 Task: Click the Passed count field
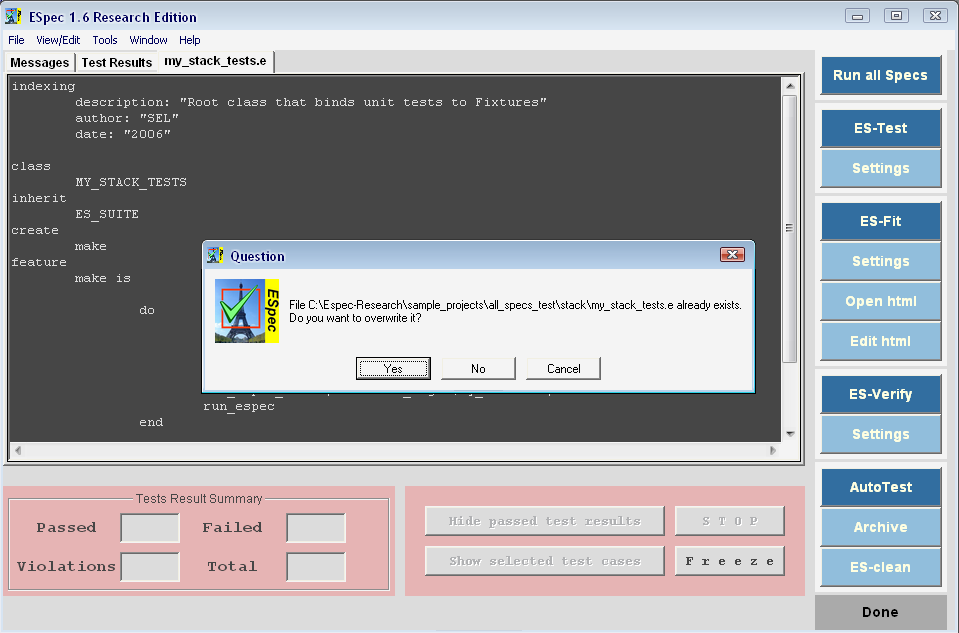[150, 528]
